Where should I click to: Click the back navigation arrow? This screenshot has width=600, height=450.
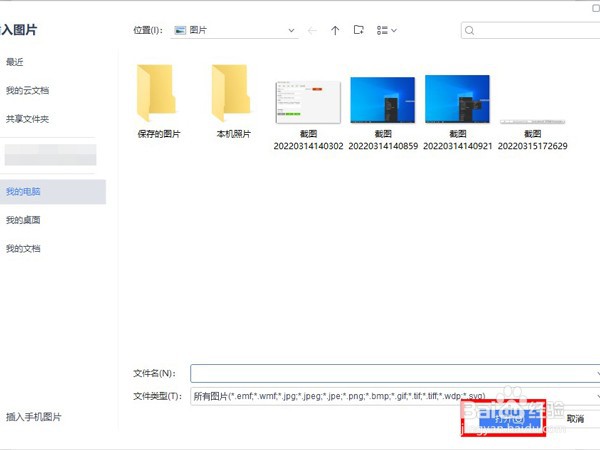pyautogui.click(x=312, y=30)
